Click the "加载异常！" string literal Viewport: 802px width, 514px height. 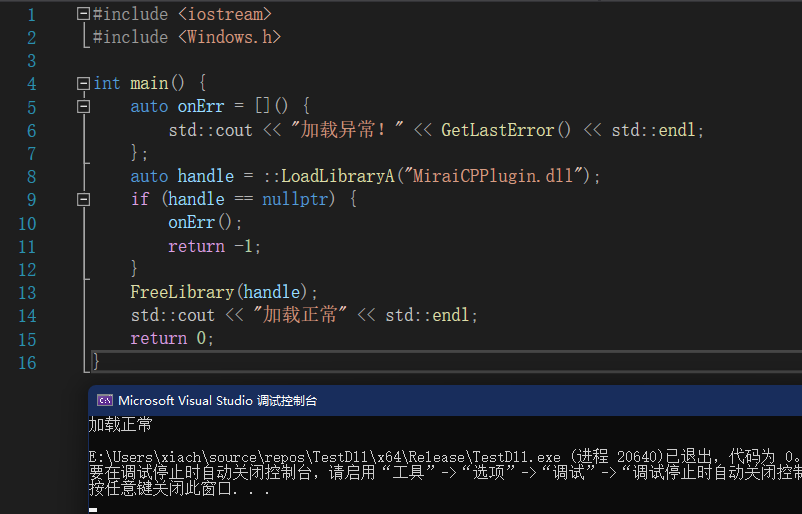(347, 130)
